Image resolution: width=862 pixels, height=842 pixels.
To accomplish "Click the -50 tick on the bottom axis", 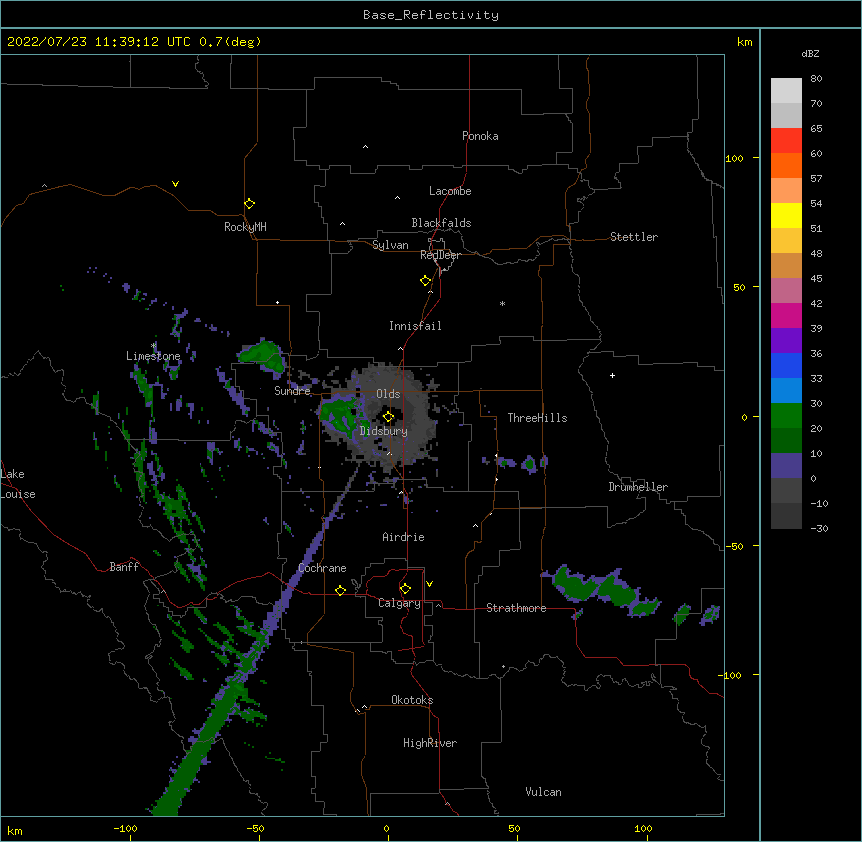I will pos(255,828).
